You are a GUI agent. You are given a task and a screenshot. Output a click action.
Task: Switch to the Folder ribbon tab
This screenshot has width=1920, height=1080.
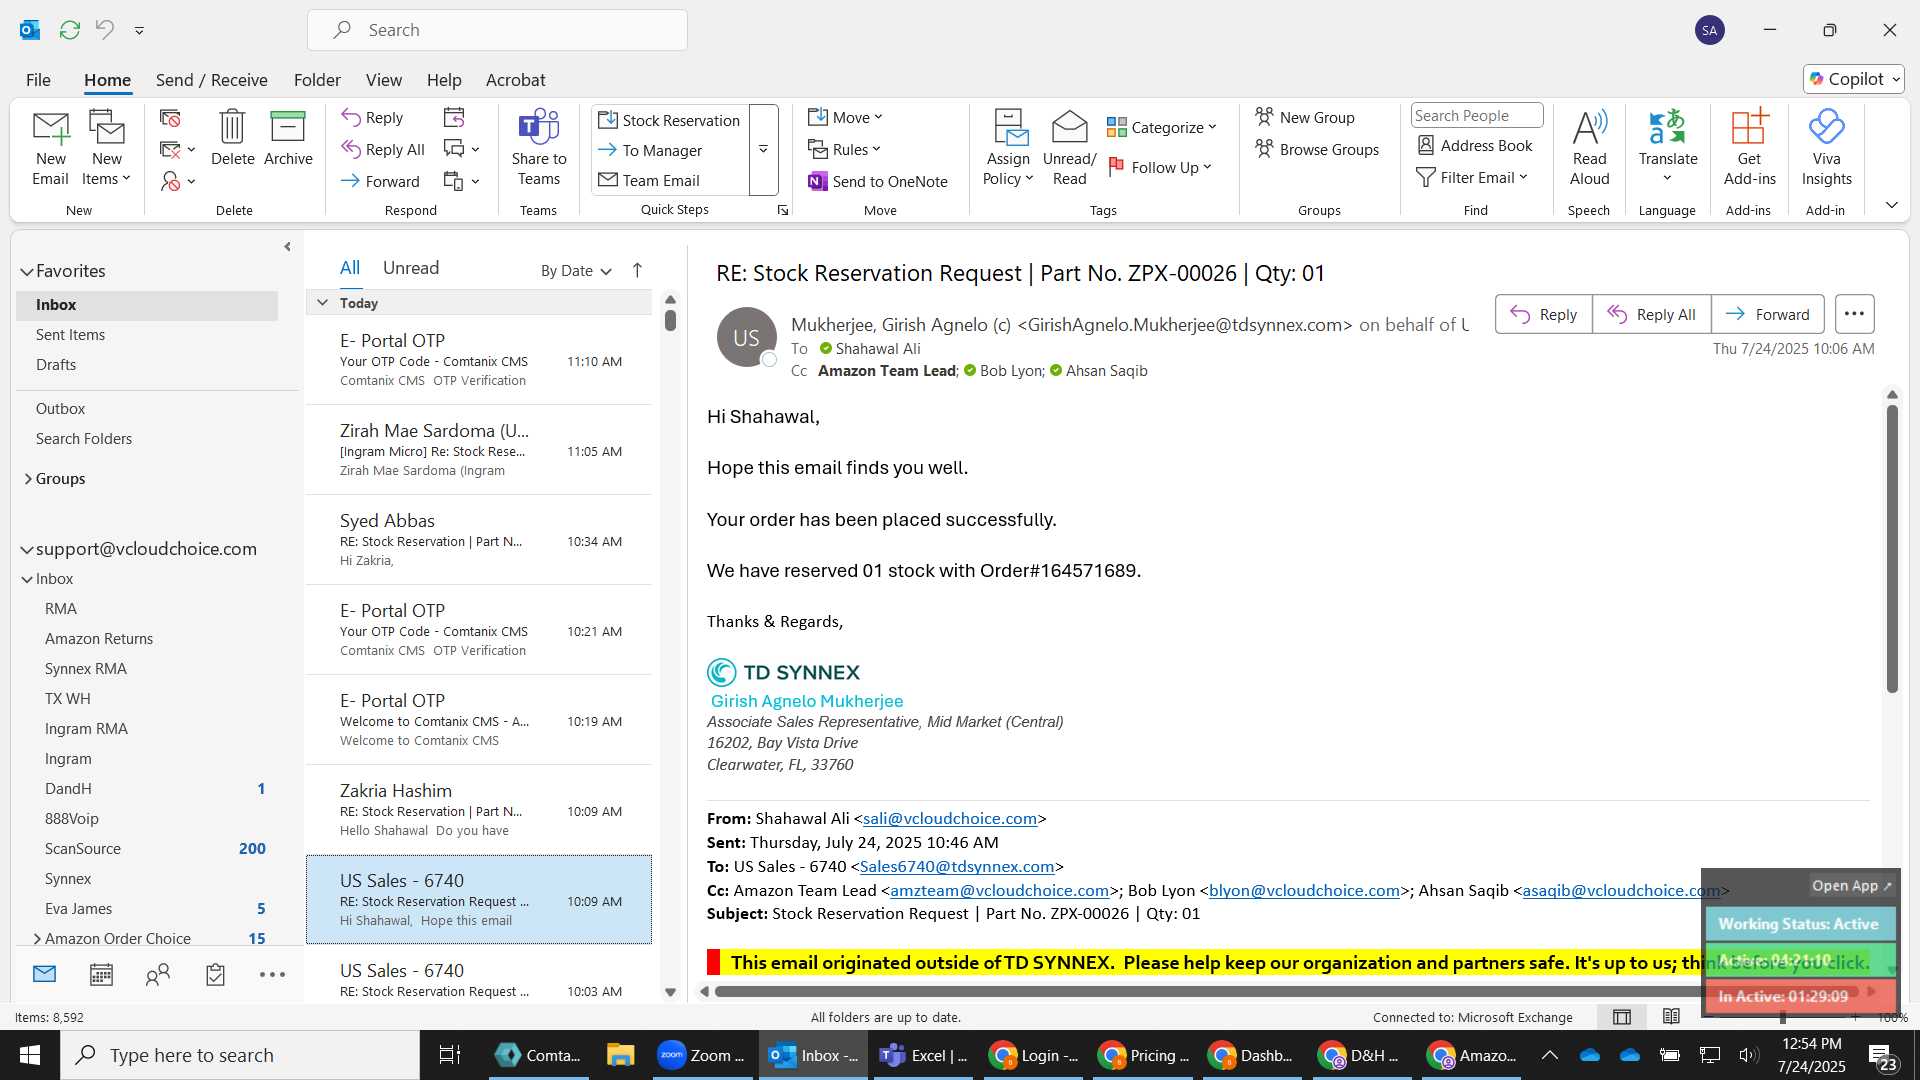pyautogui.click(x=317, y=80)
